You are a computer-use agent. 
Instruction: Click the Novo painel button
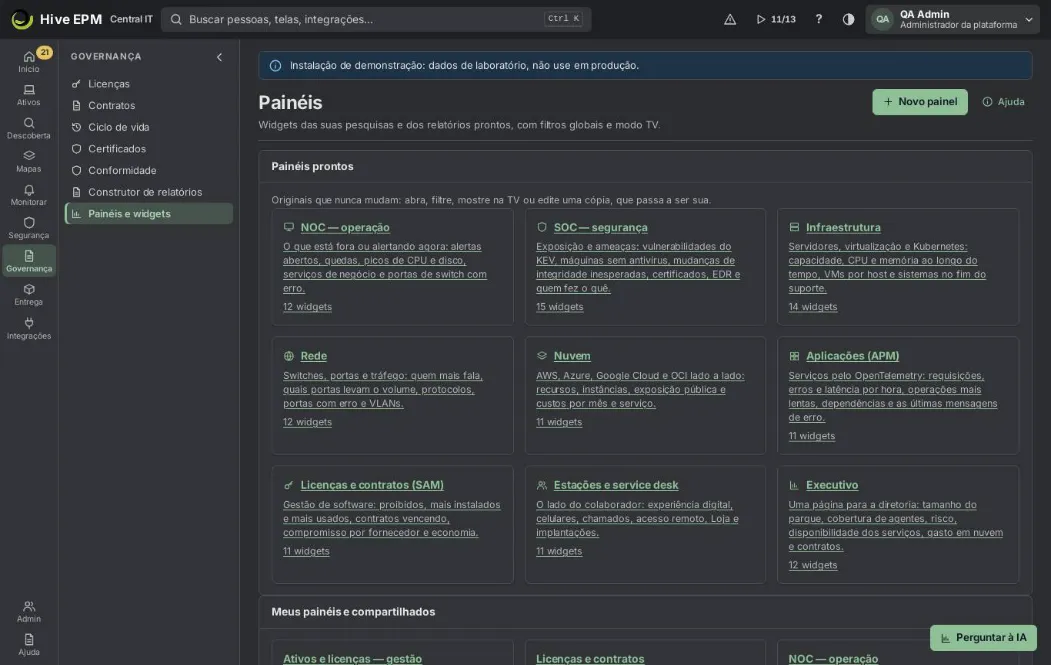click(x=920, y=102)
